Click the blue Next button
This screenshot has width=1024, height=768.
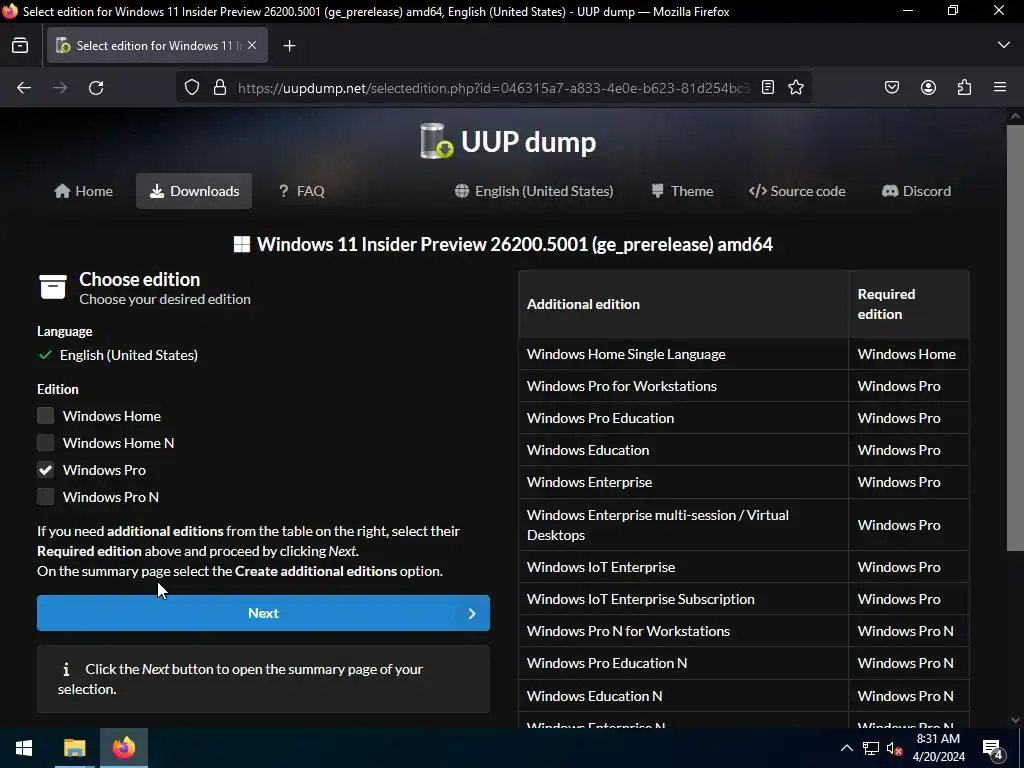[263, 613]
